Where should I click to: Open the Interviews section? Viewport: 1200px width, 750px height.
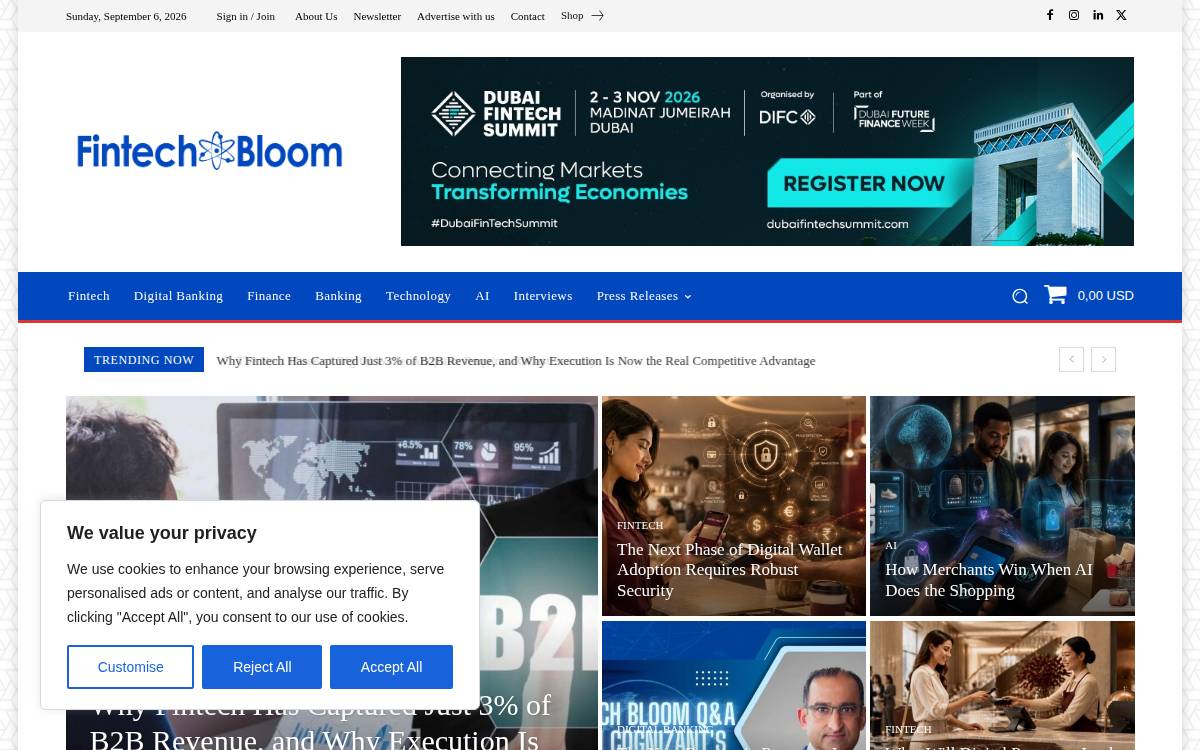click(543, 296)
